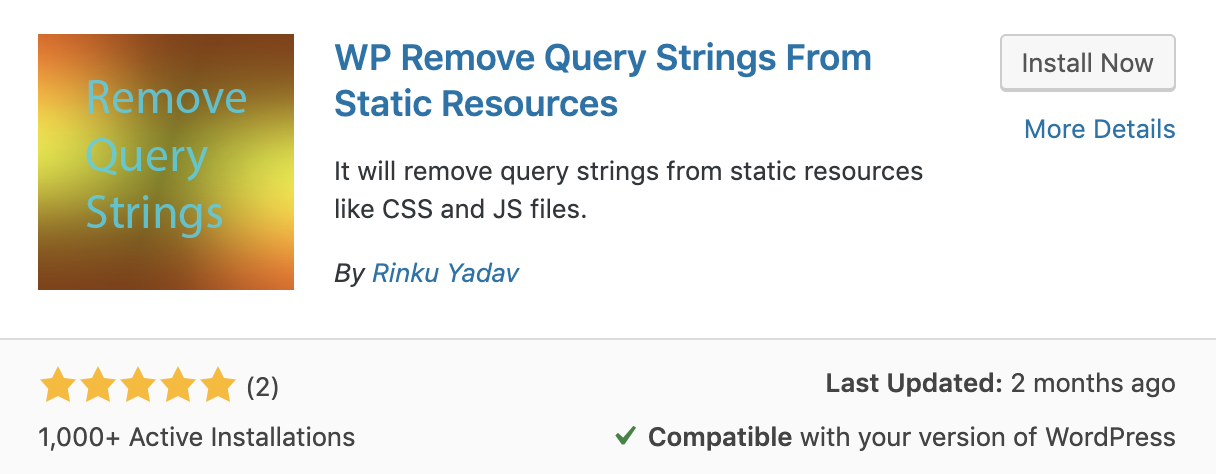Visit author Rinku Yadav's link
The image size is (1216, 474).
[445, 273]
